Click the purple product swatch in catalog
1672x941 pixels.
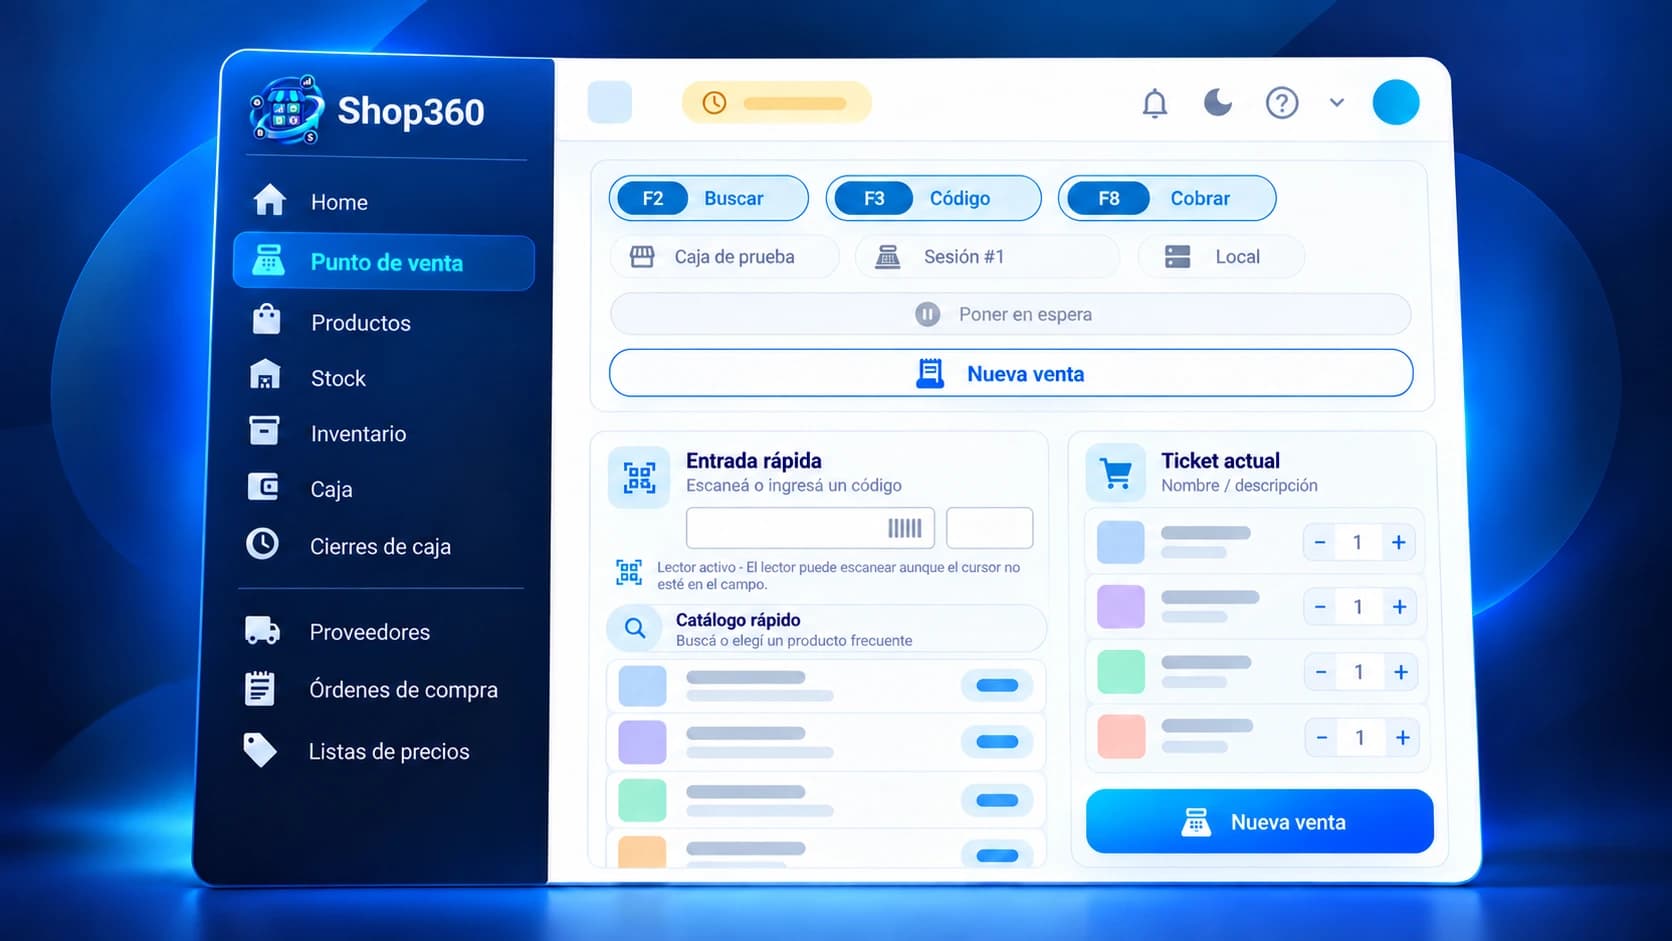tap(643, 742)
